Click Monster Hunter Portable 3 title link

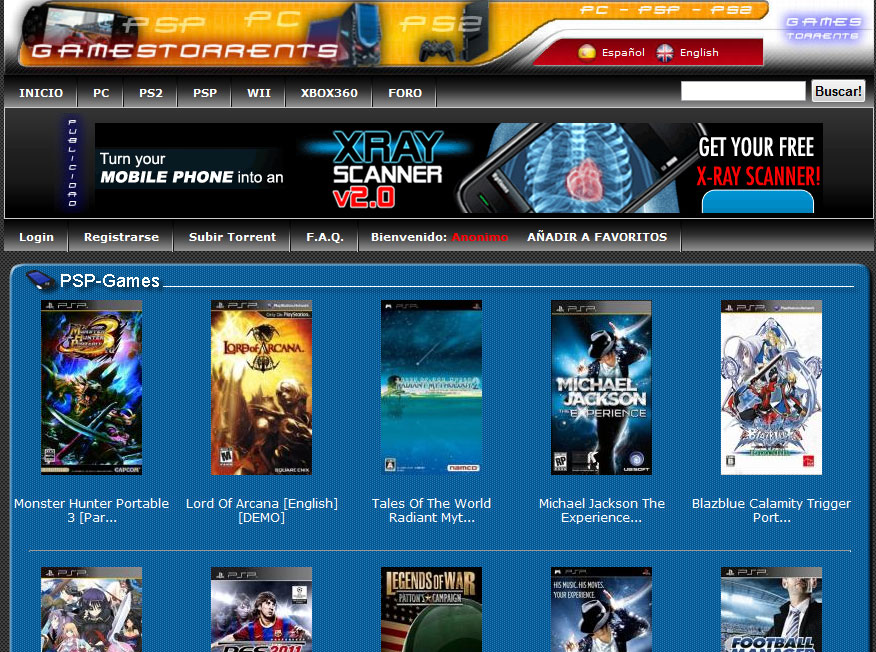[92, 510]
